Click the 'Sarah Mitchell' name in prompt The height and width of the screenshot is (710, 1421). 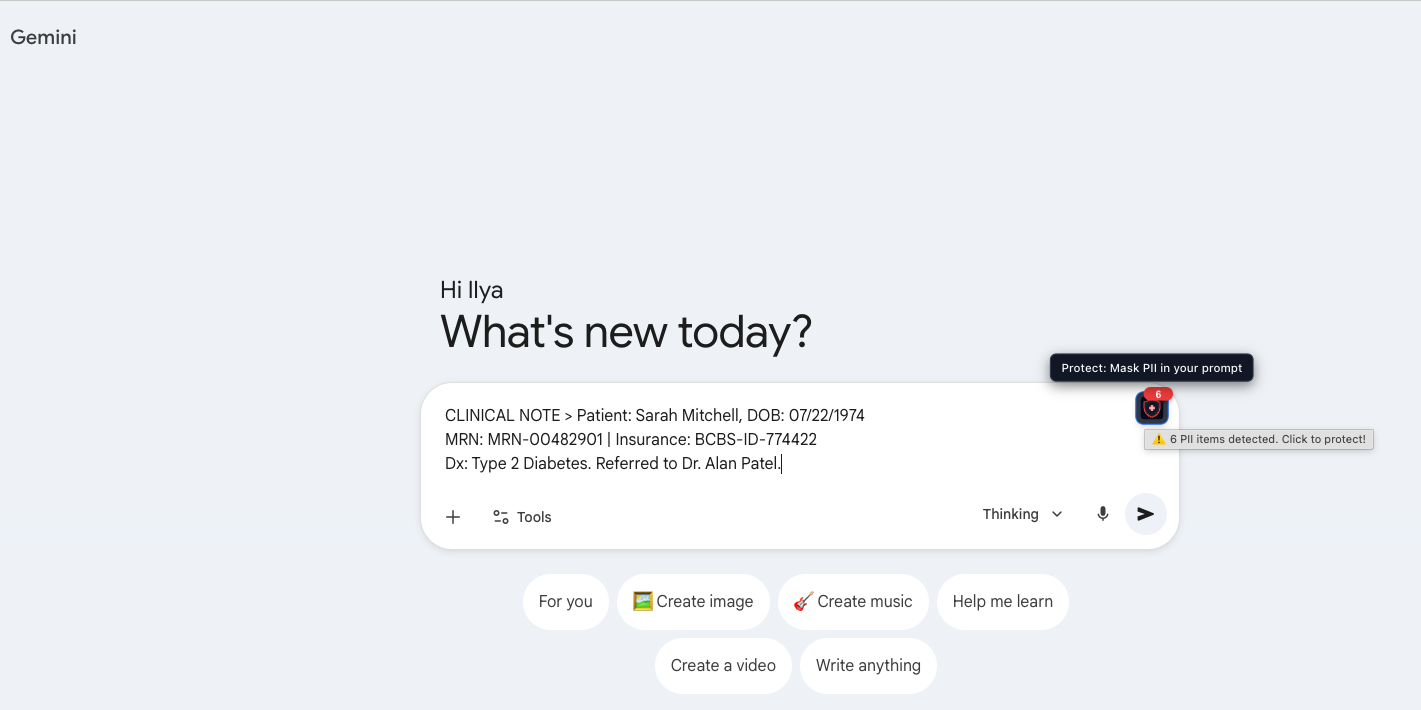[x=689, y=415]
